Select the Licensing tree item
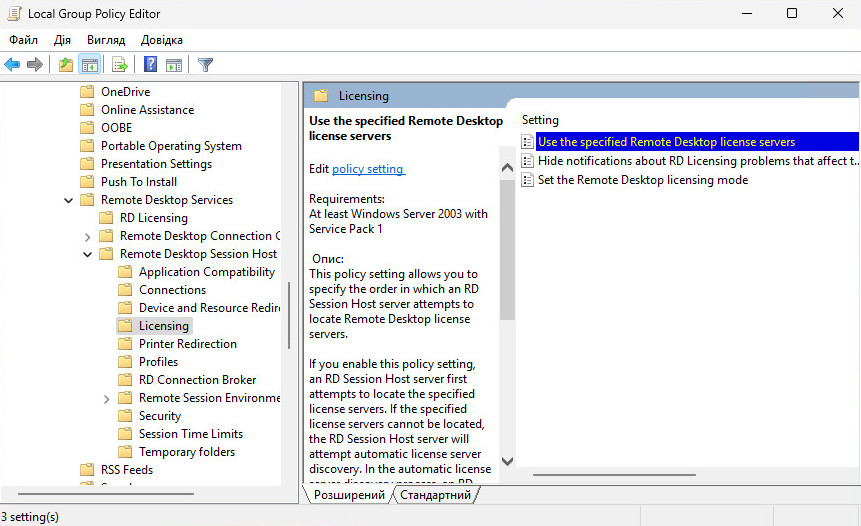Viewport: 861px width, 526px height. [164, 326]
